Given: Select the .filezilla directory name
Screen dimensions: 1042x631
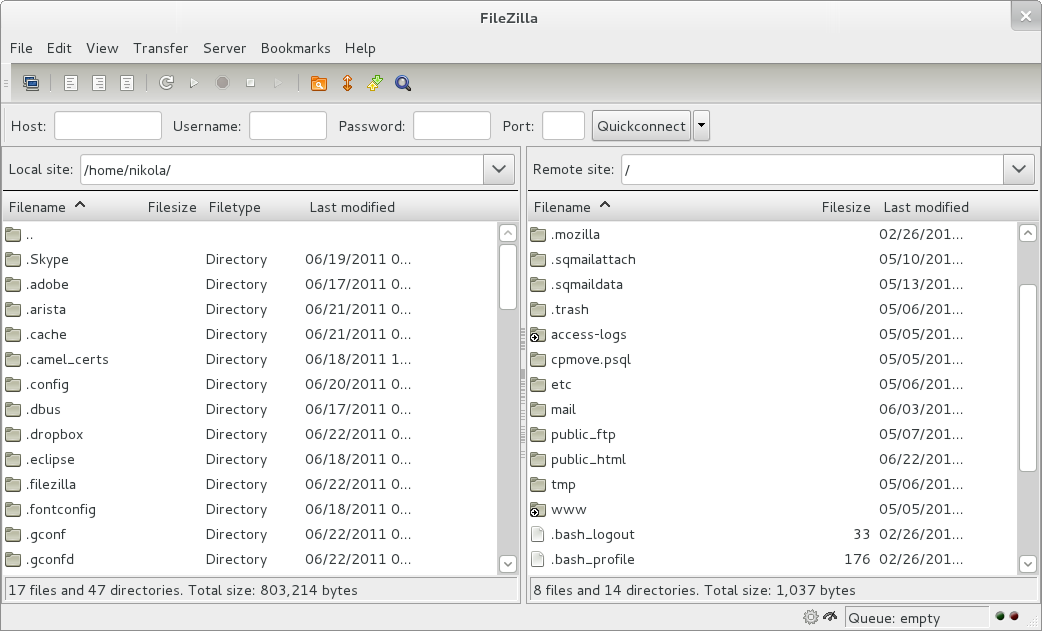Looking at the screenshot, I should pyautogui.click(x=51, y=485).
